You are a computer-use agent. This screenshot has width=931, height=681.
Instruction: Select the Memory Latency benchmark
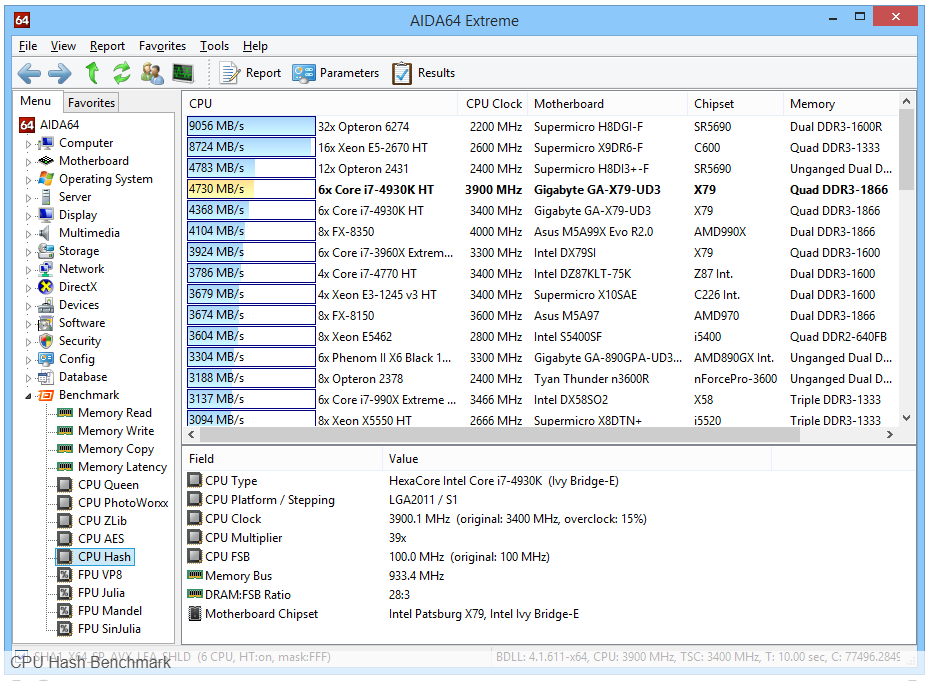[x=122, y=467]
